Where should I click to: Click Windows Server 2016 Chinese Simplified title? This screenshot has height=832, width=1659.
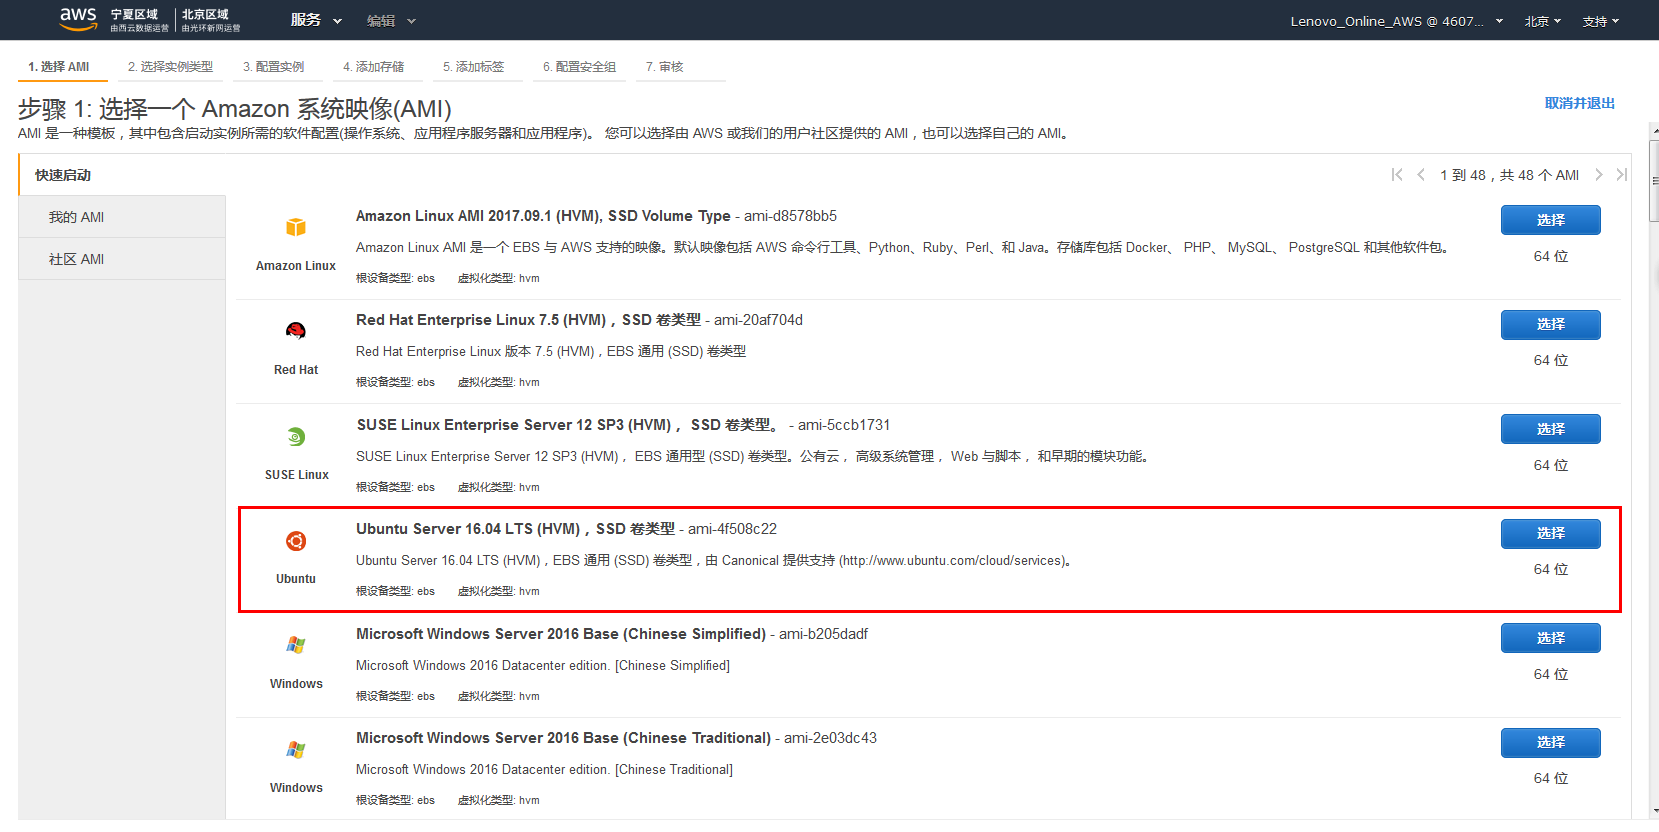(561, 634)
